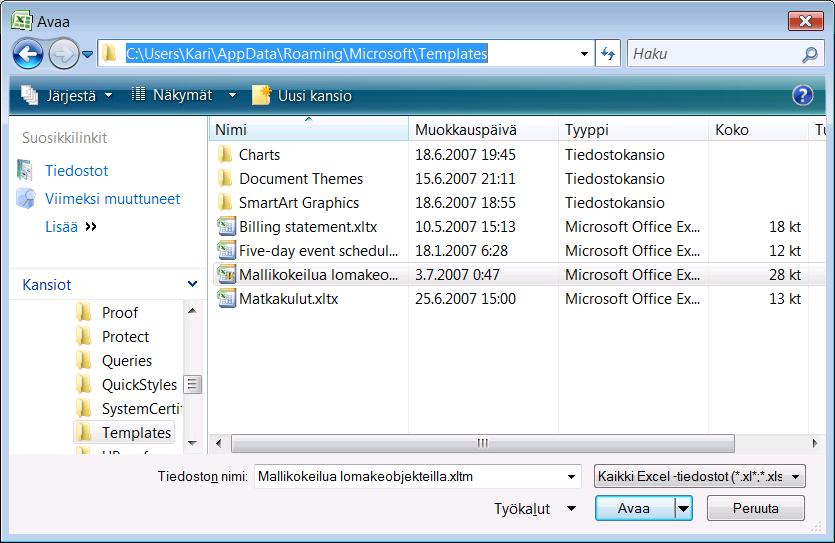Click the help question mark icon
Viewport: 835px width, 543px height.
(x=802, y=96)
